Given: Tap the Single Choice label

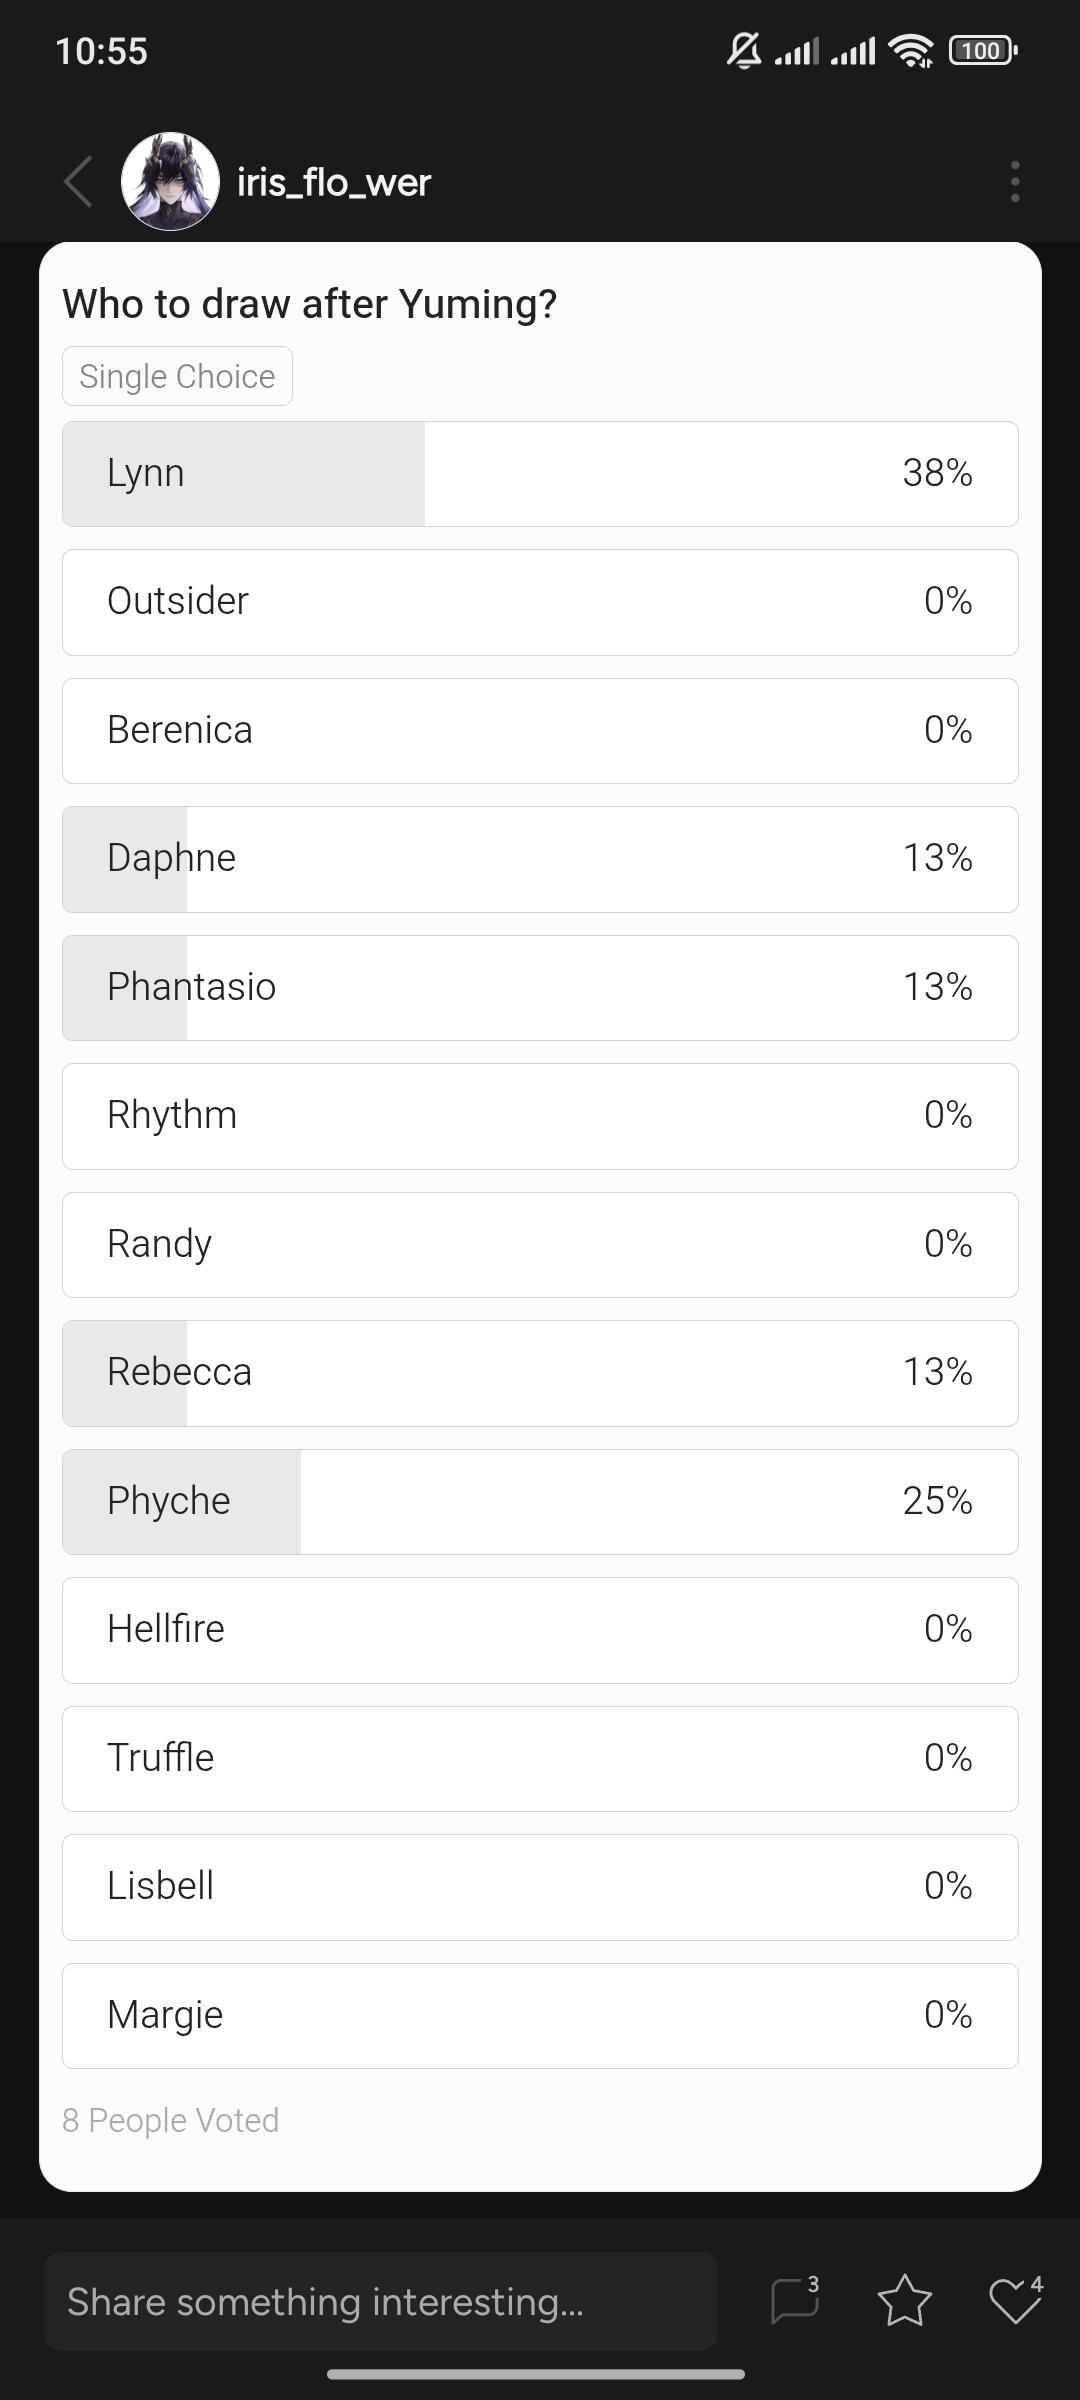Looking at the screenshot, I should pyautogui.click(x=177, y=376).
